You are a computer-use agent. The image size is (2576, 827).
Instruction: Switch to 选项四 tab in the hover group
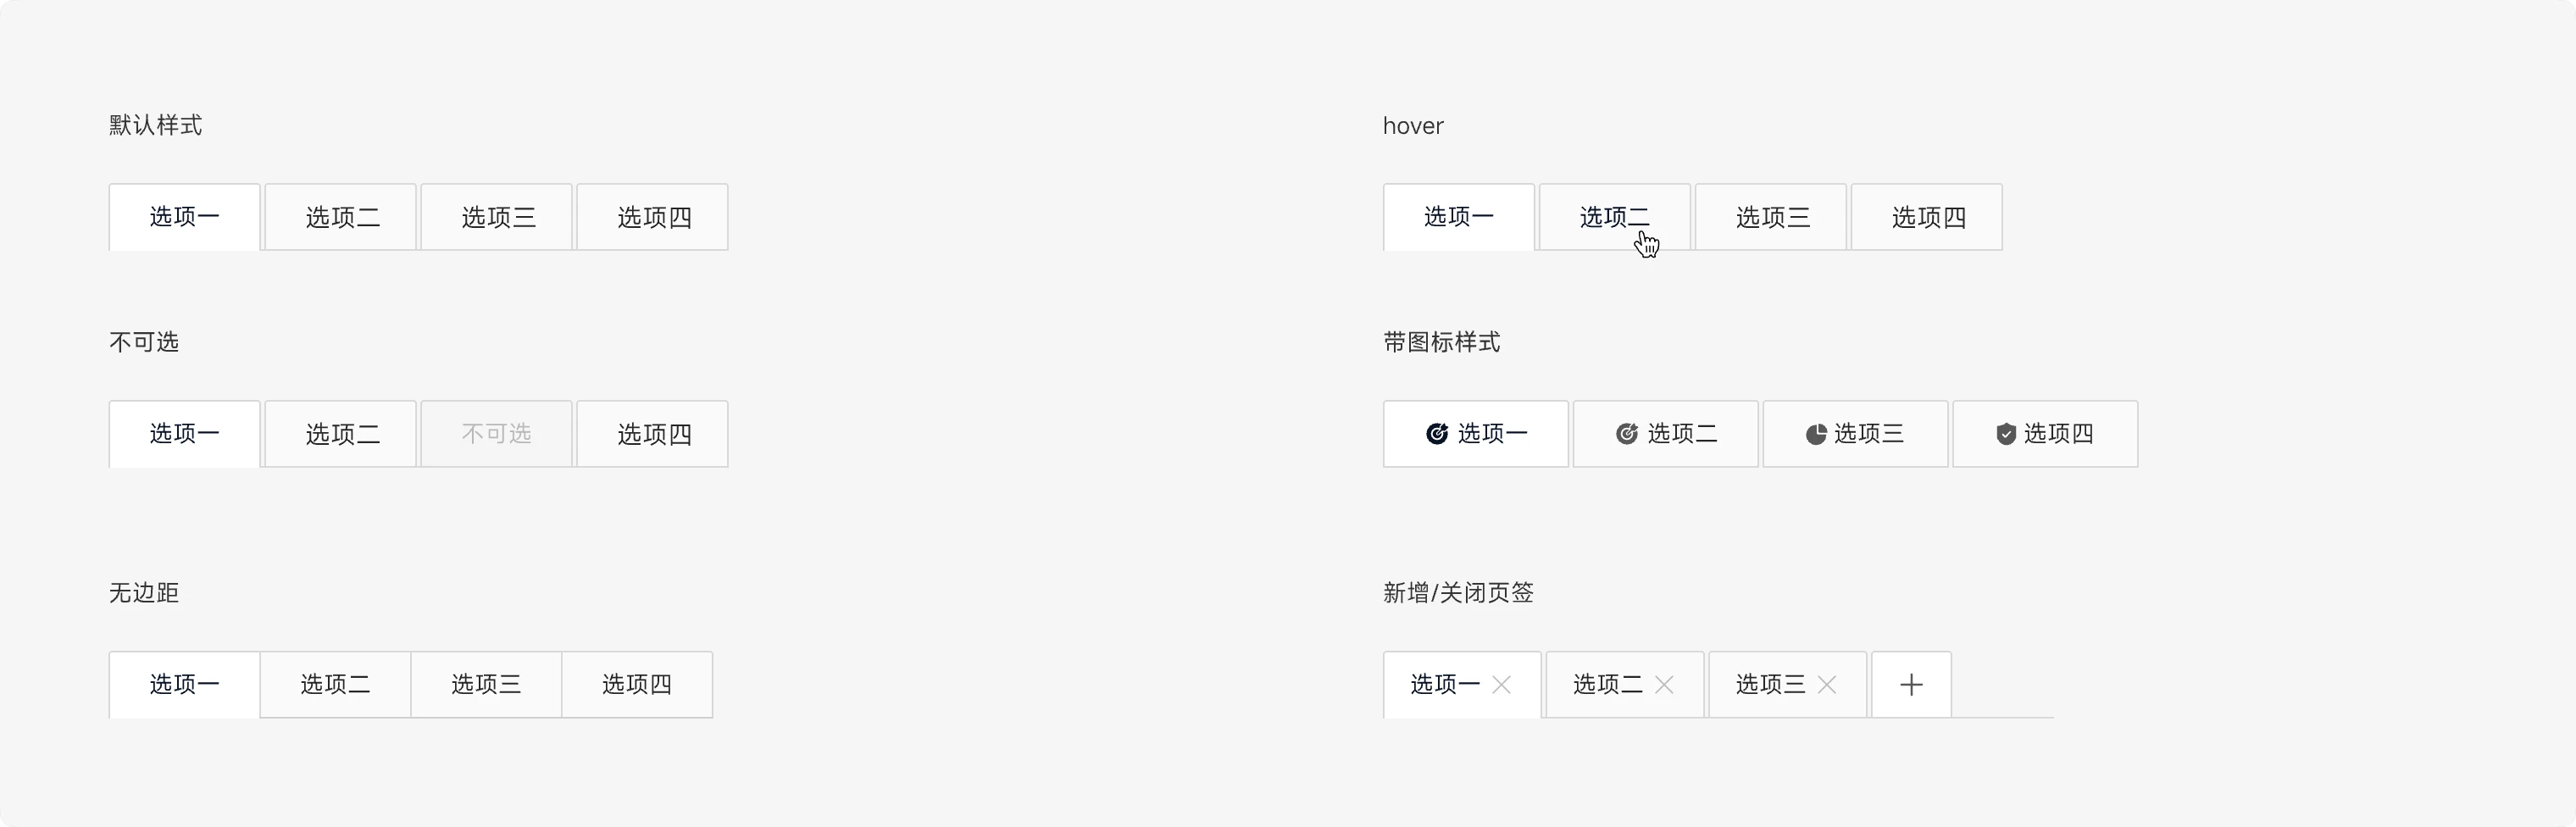pyautogui.click(x=1927, y=217)
